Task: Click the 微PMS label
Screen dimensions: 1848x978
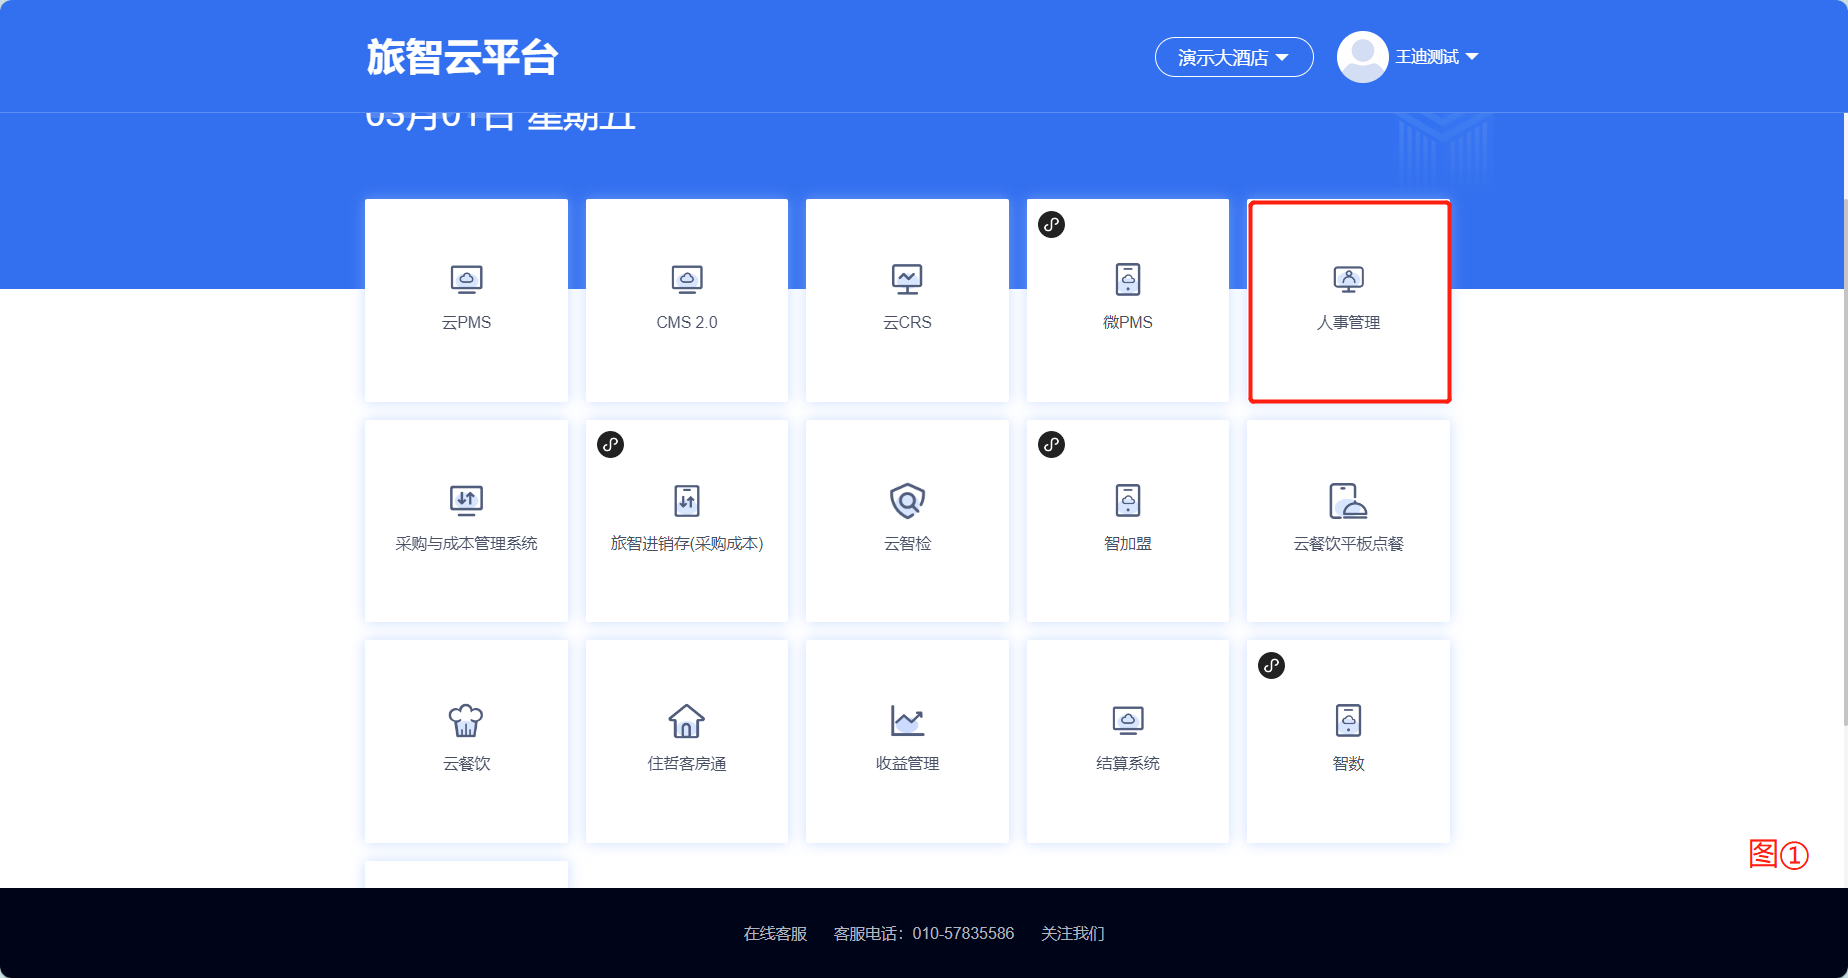Action: tap(1128, 322)
